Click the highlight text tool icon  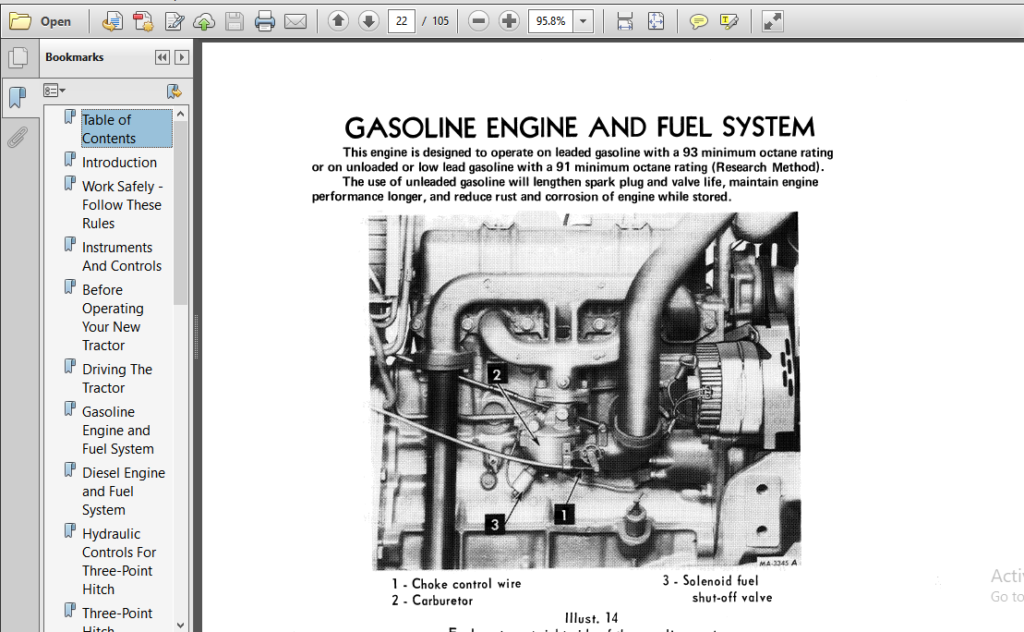click(x=729, y=22)
